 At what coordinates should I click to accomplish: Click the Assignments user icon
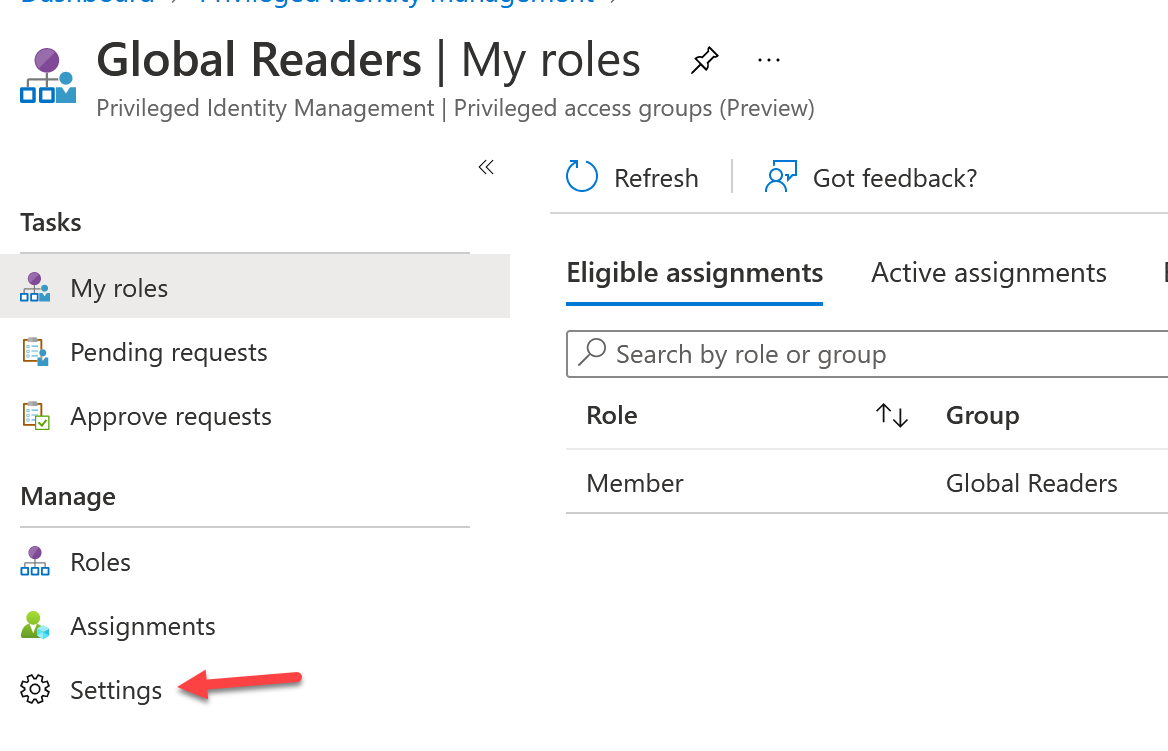point(36,626)
